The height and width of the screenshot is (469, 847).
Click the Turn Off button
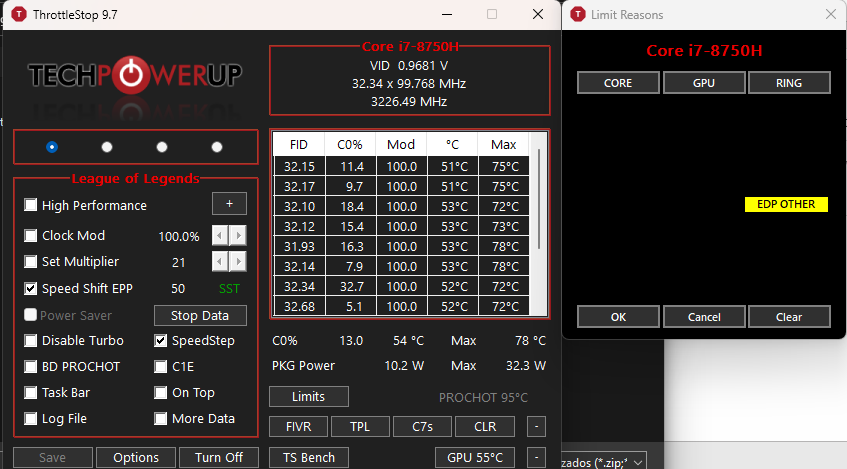click(x=219, y=457)
